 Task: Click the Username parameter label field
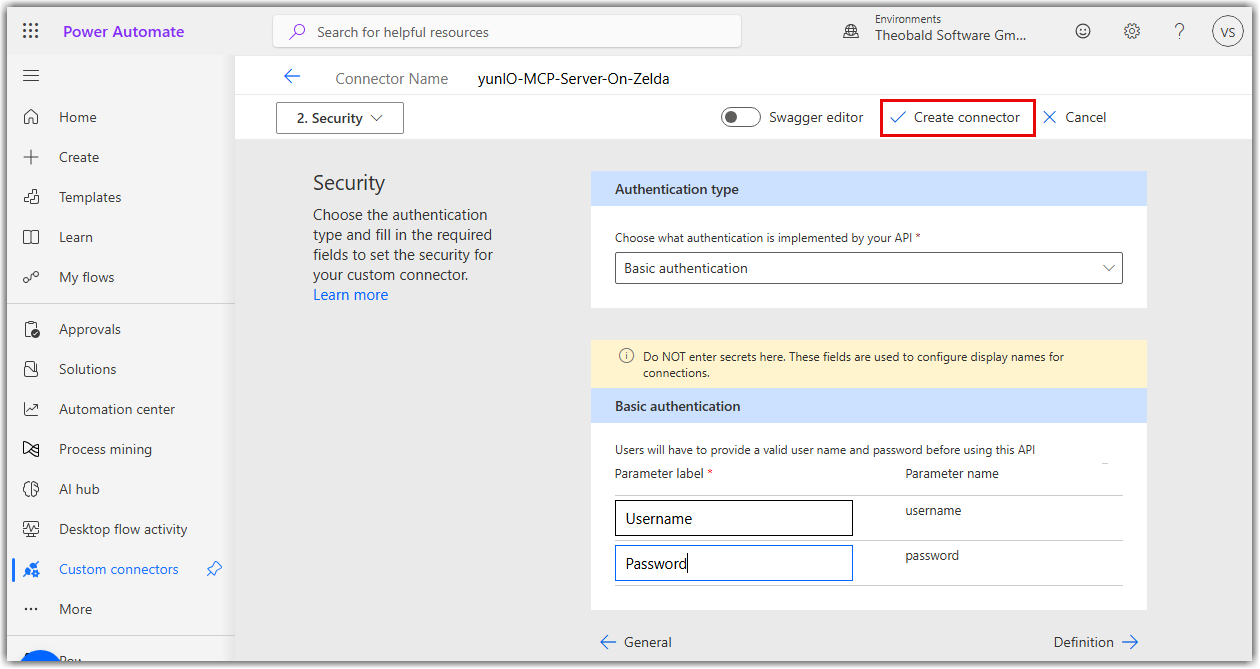click(x=733, y=518)
